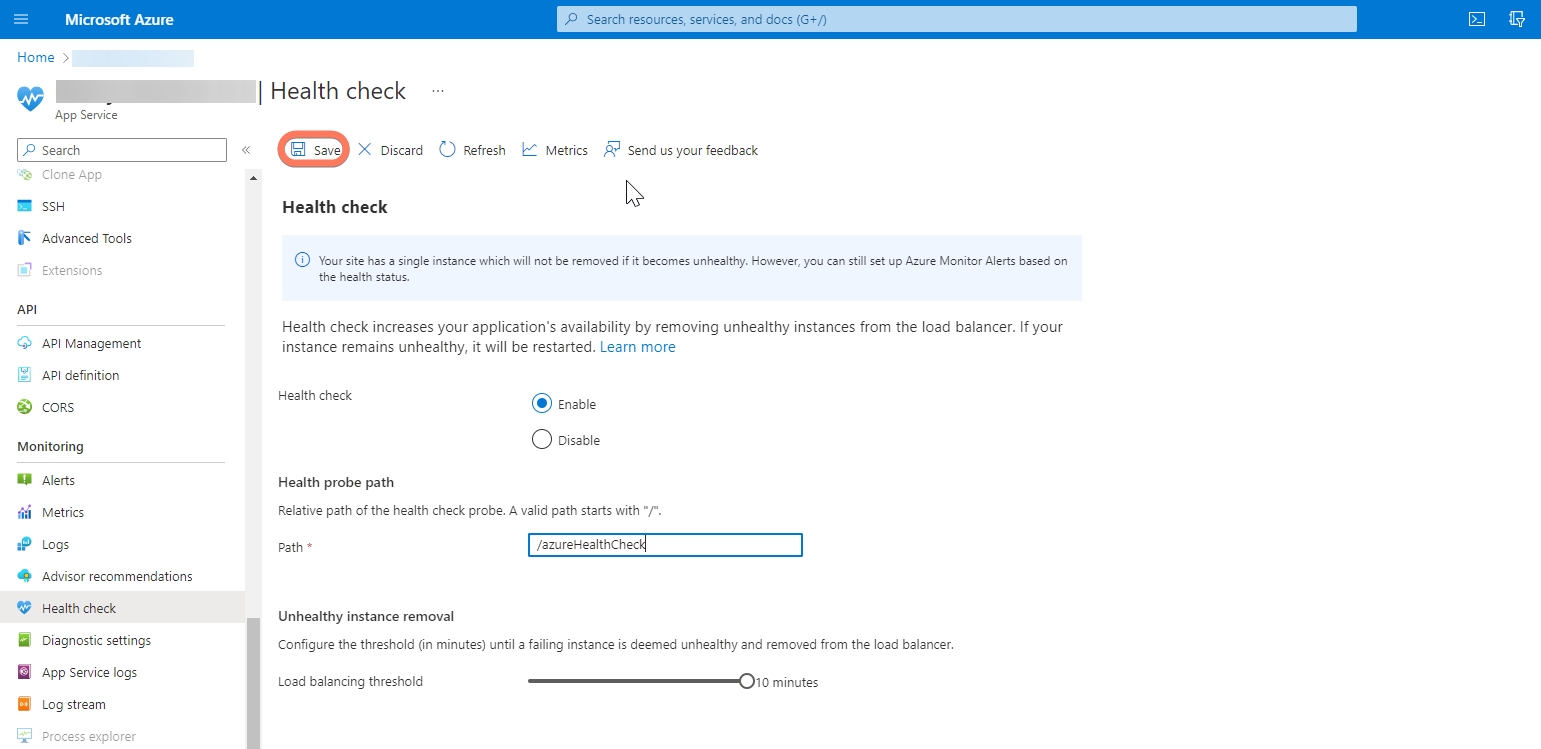
Task: Click Send us your feedback
Action: point(681,150)
